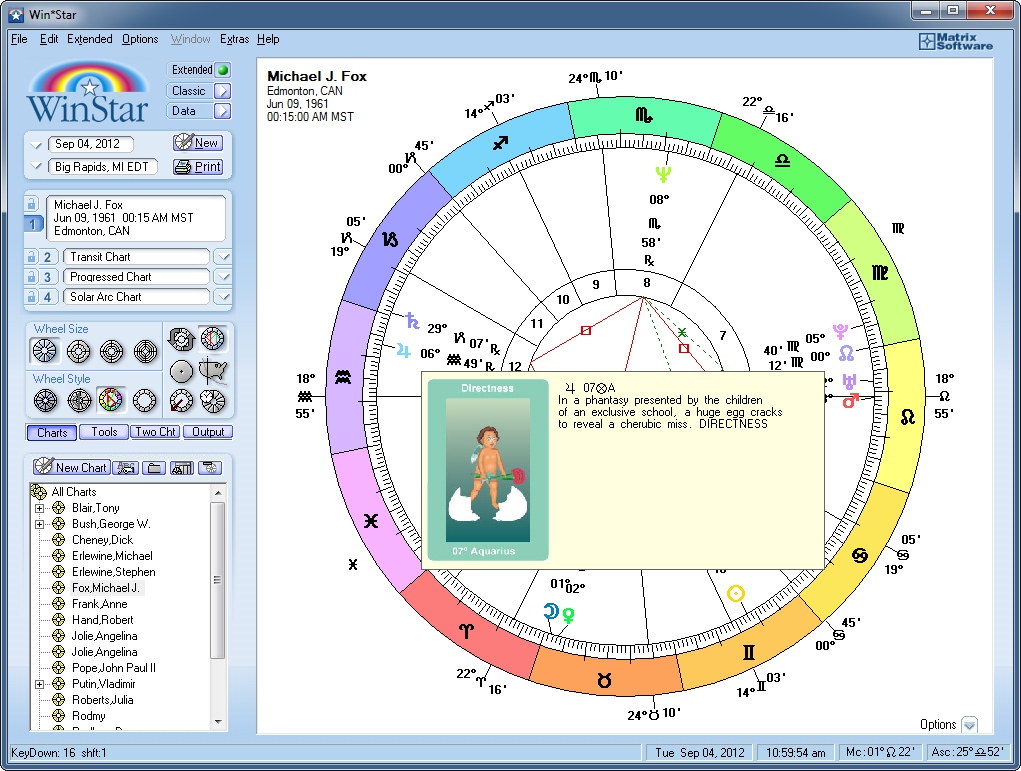
Task: Click the chart list vertical scrollbar thumb
Action: coord(217,580)
